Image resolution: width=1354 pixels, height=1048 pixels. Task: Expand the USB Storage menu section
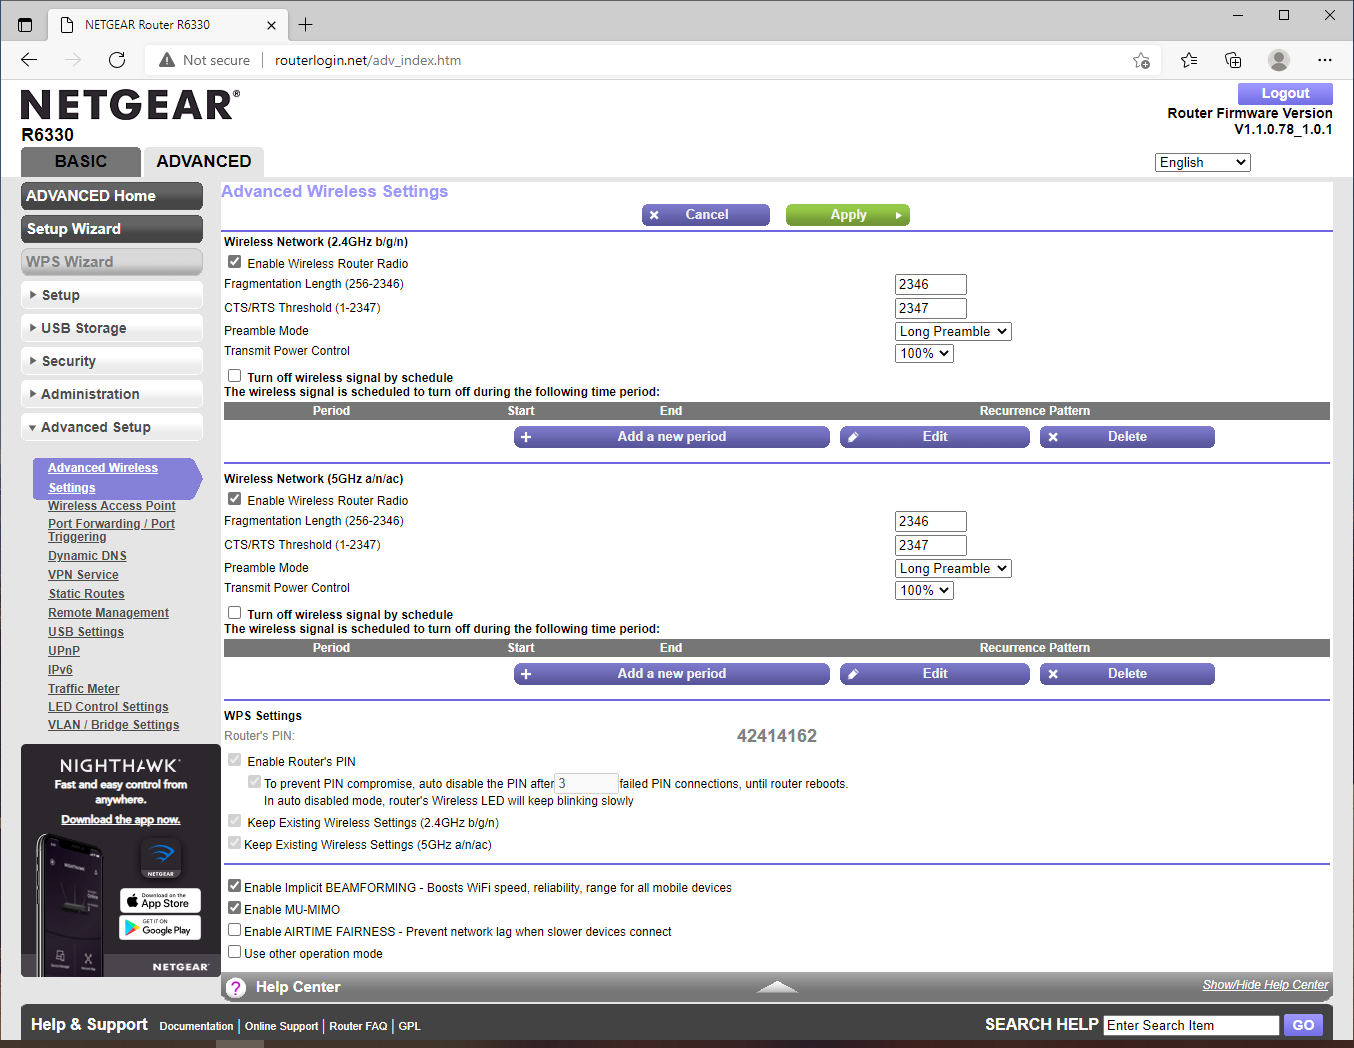tap(112, 328)
